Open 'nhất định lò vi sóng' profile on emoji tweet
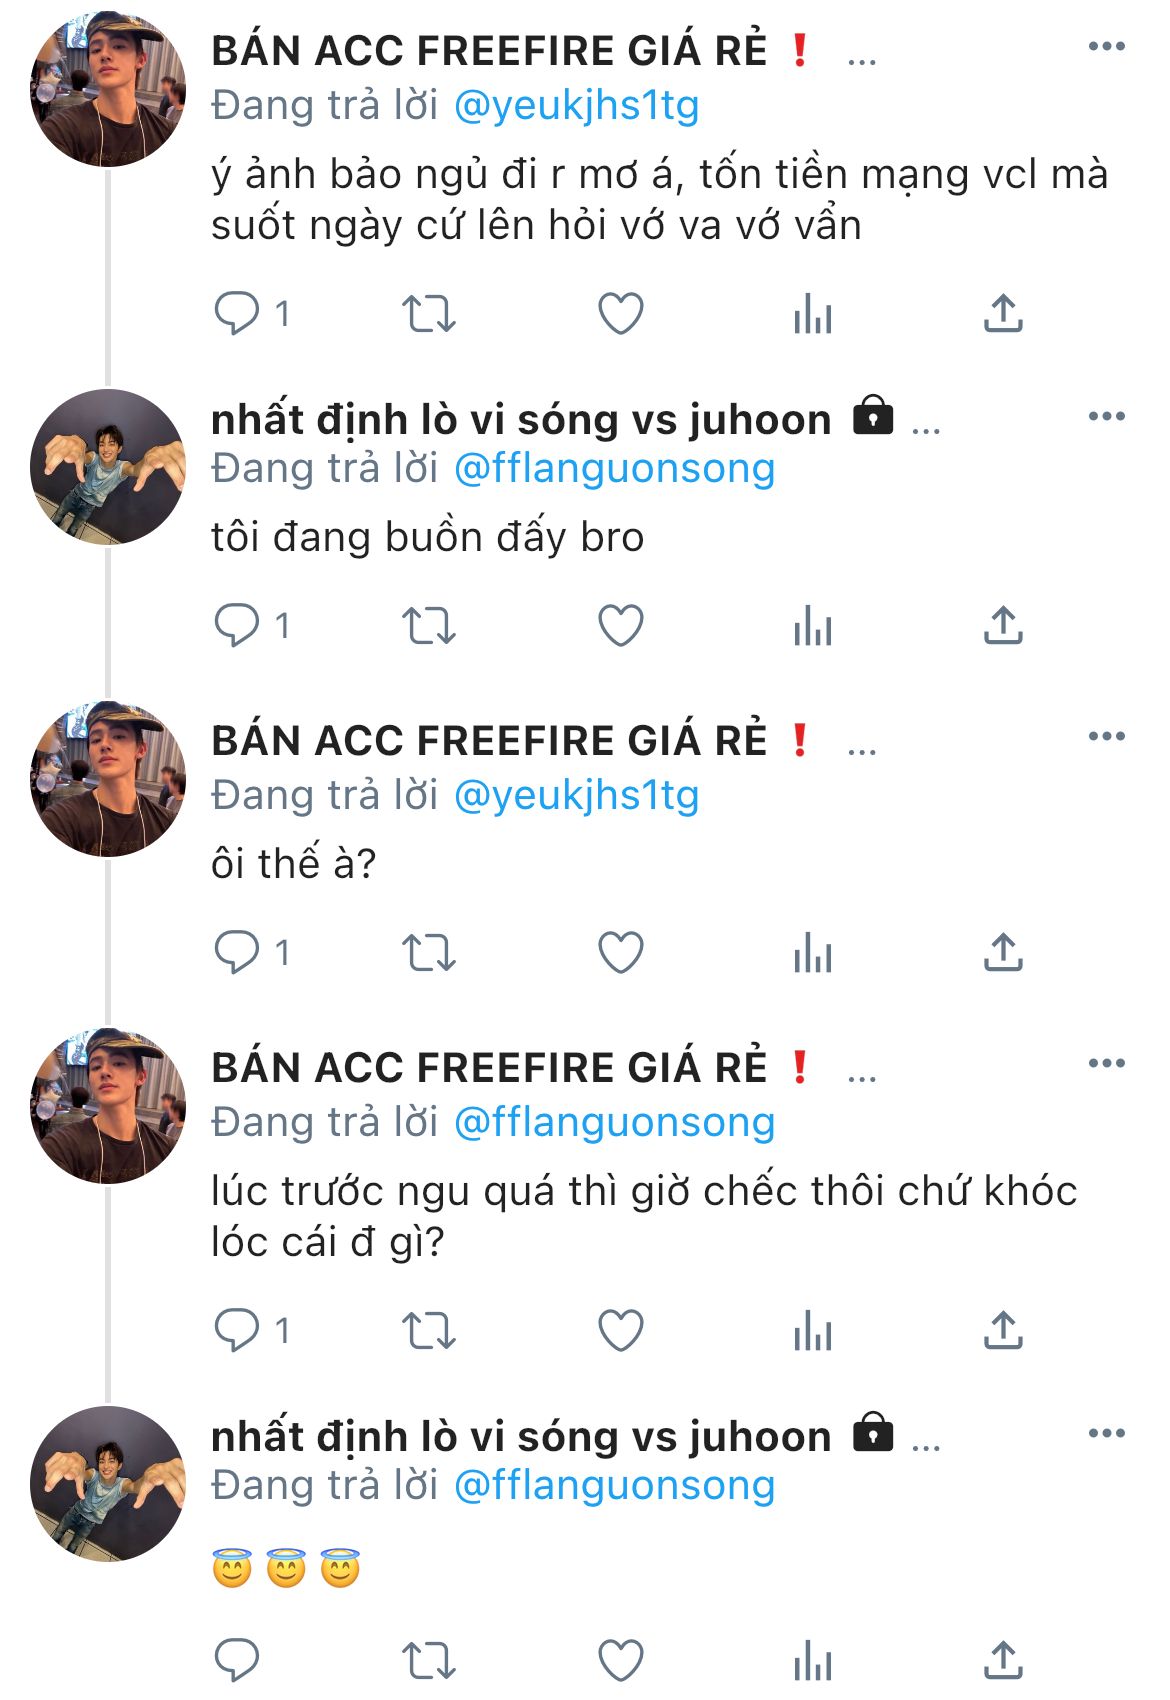 coord(521,1437)
